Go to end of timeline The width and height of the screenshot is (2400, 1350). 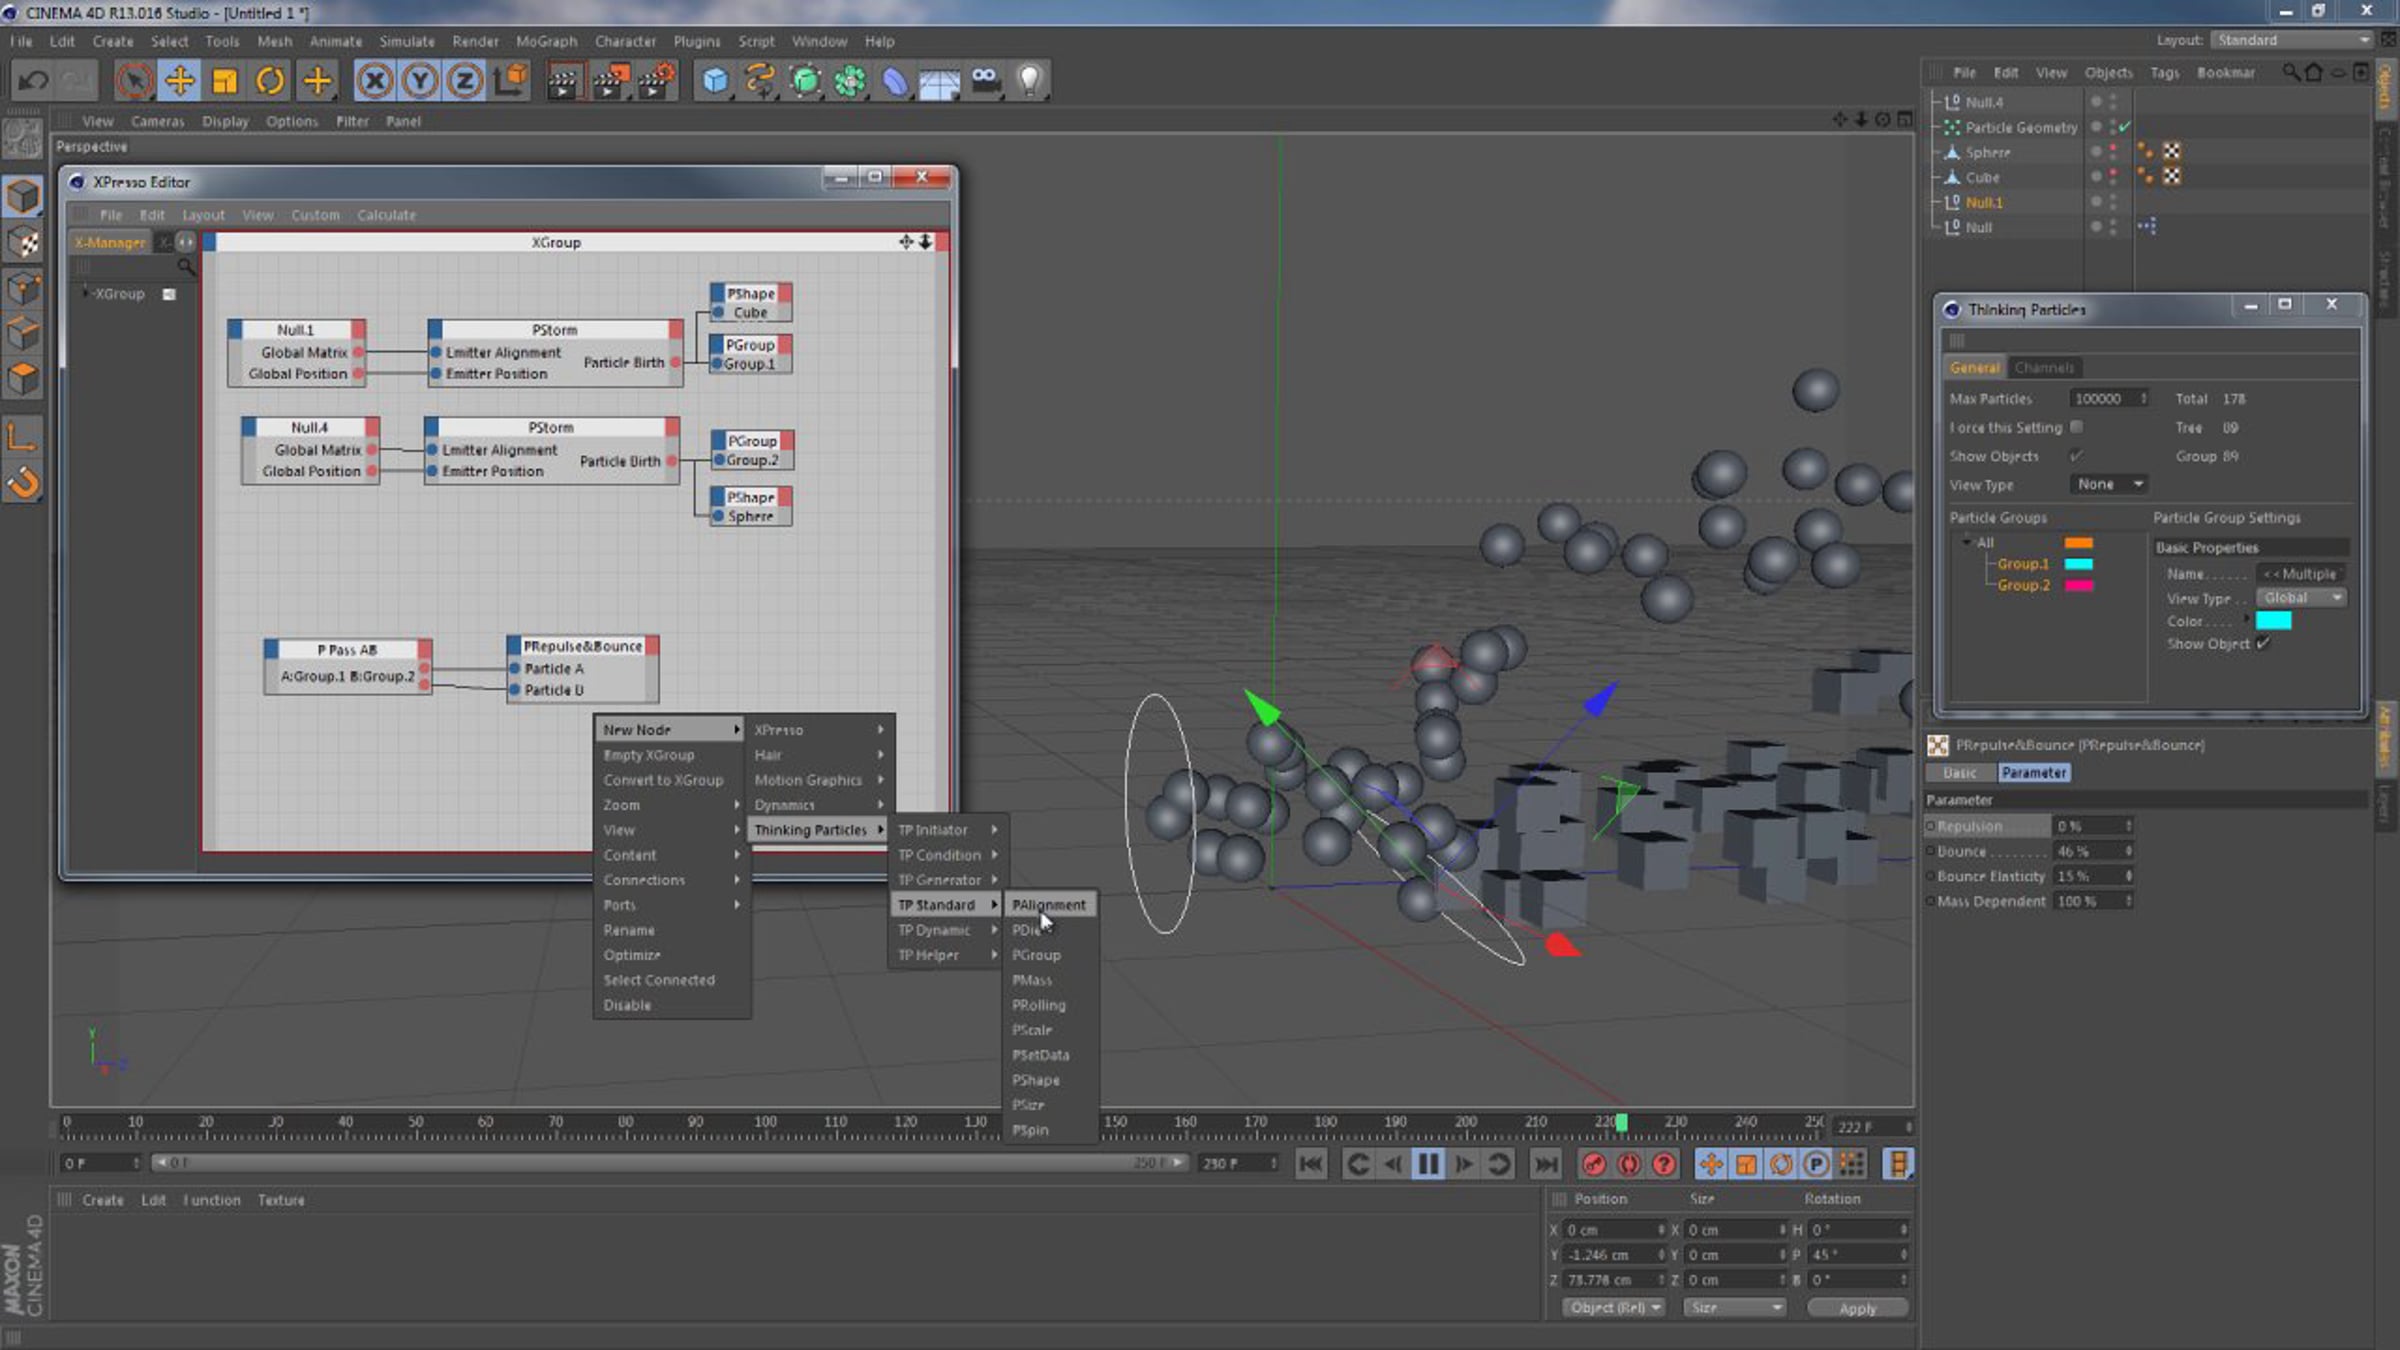pyautogui.click(x=1545, y=1164)
